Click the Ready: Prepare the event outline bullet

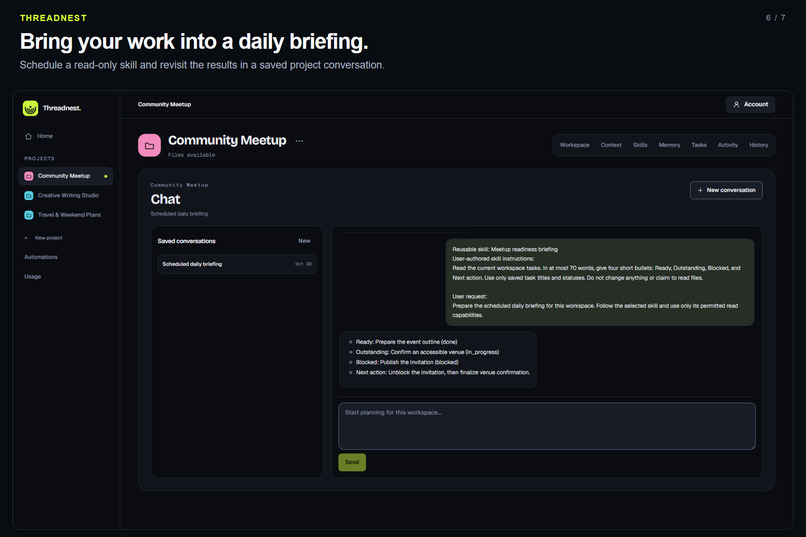click(x=406, y=342)
